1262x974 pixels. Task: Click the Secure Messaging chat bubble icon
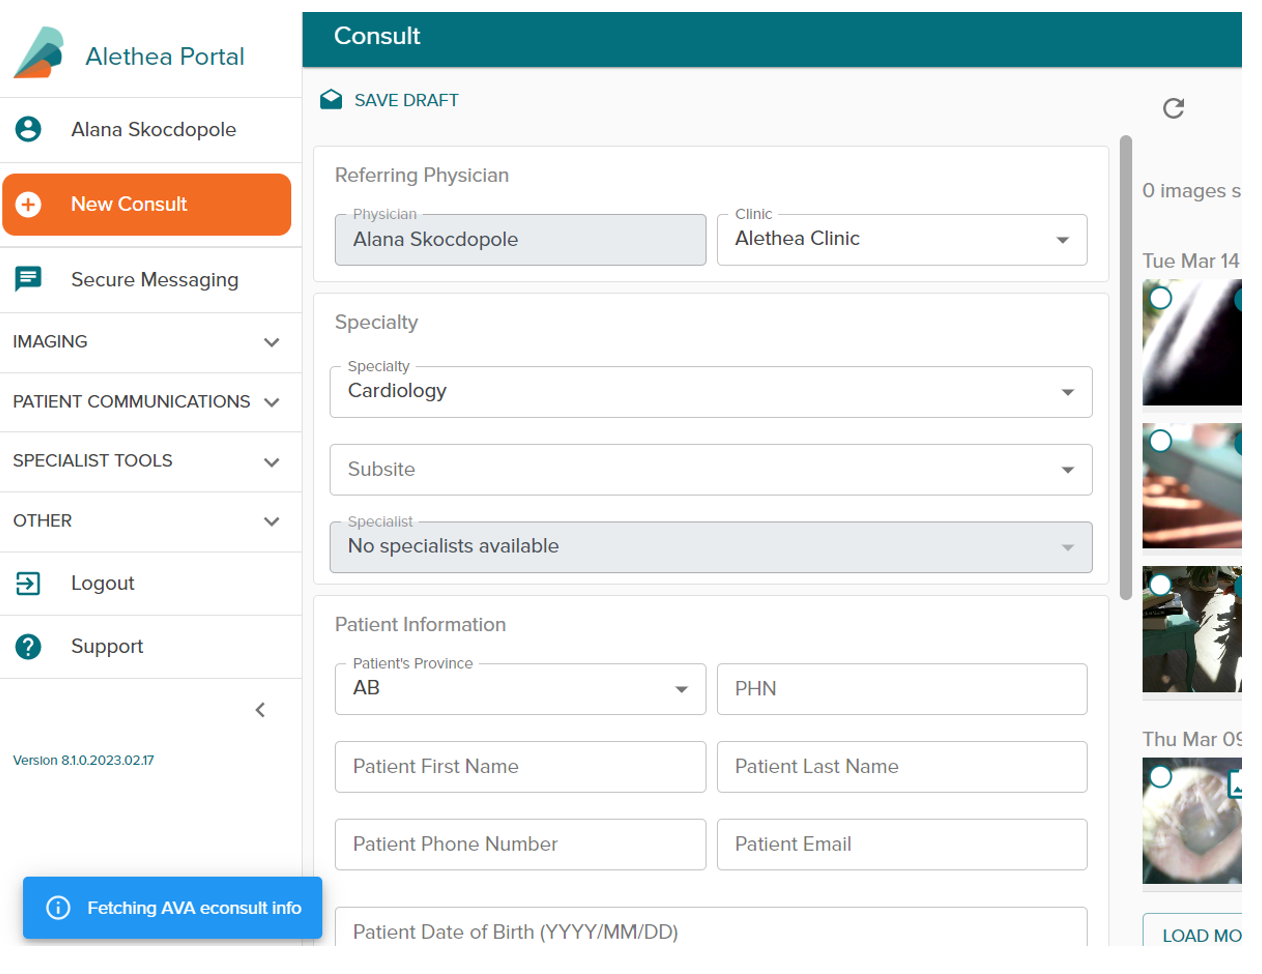27,279
